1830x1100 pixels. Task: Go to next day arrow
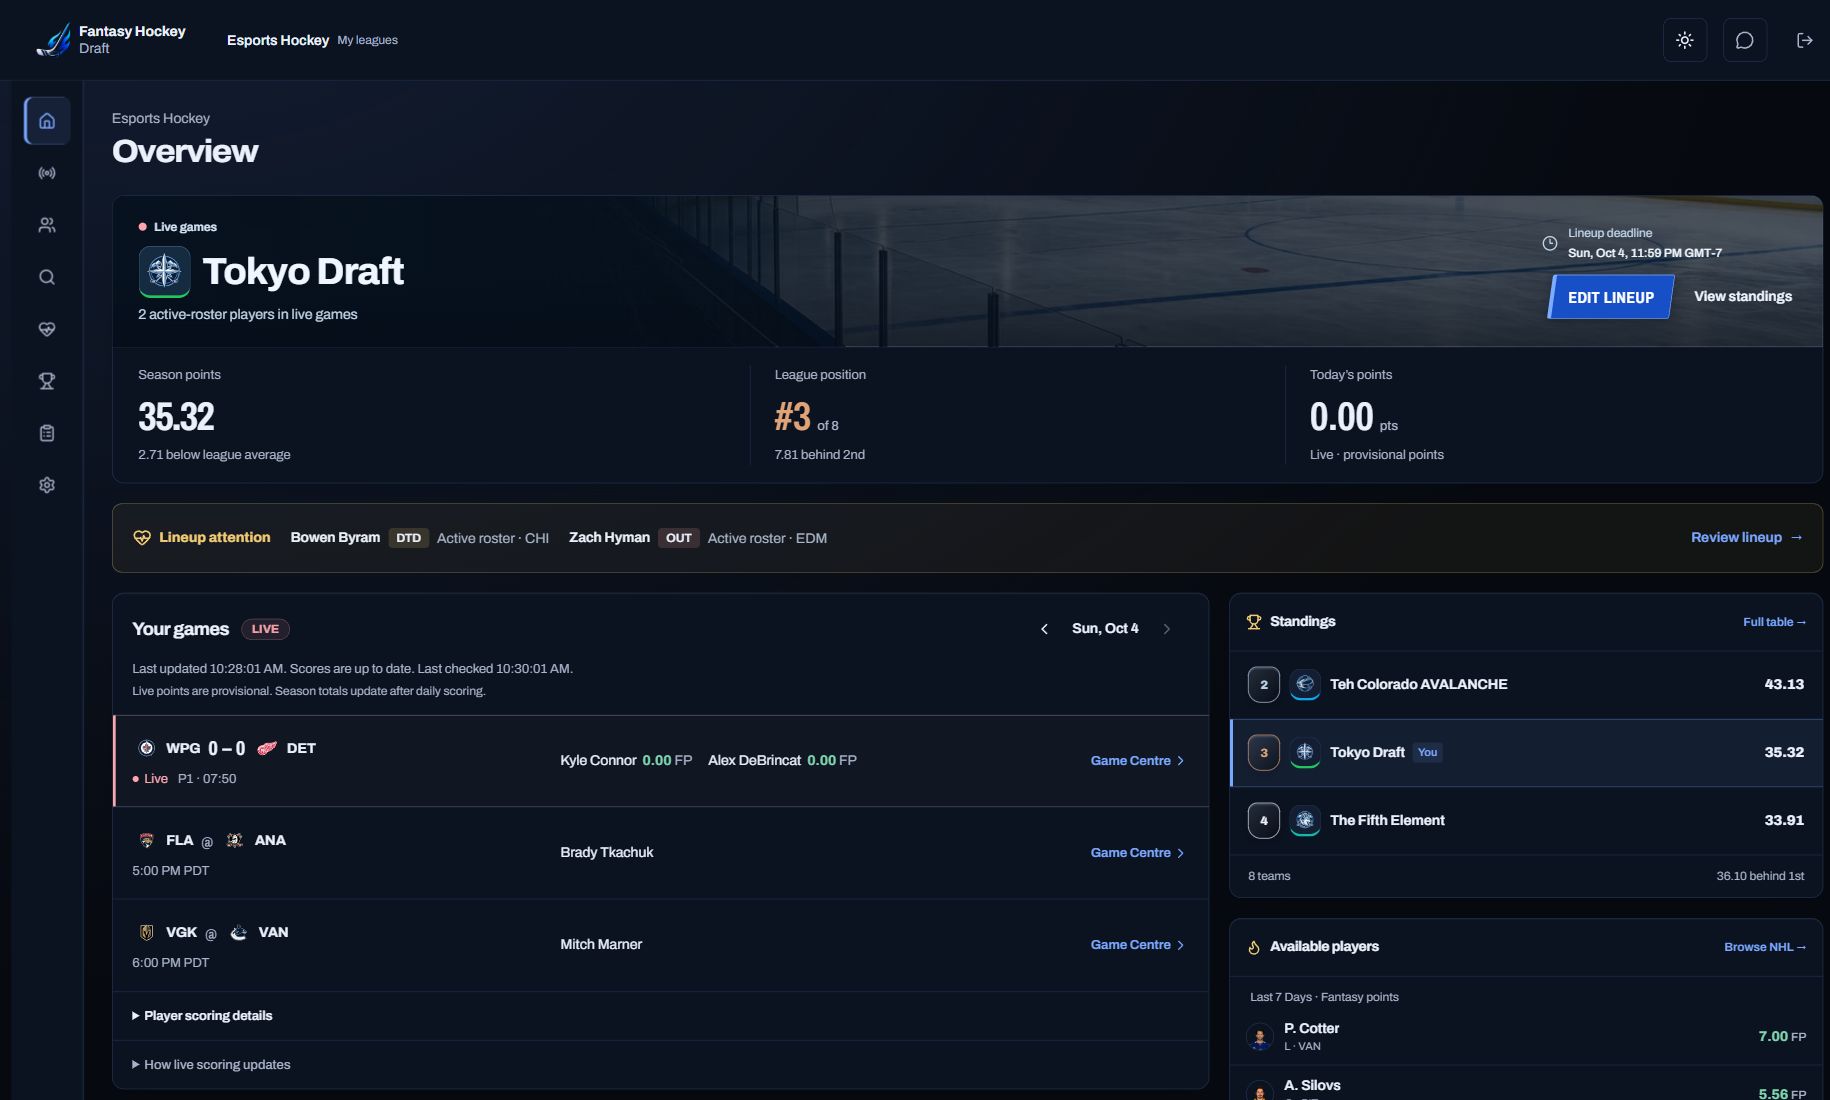tap(1166, 629)
